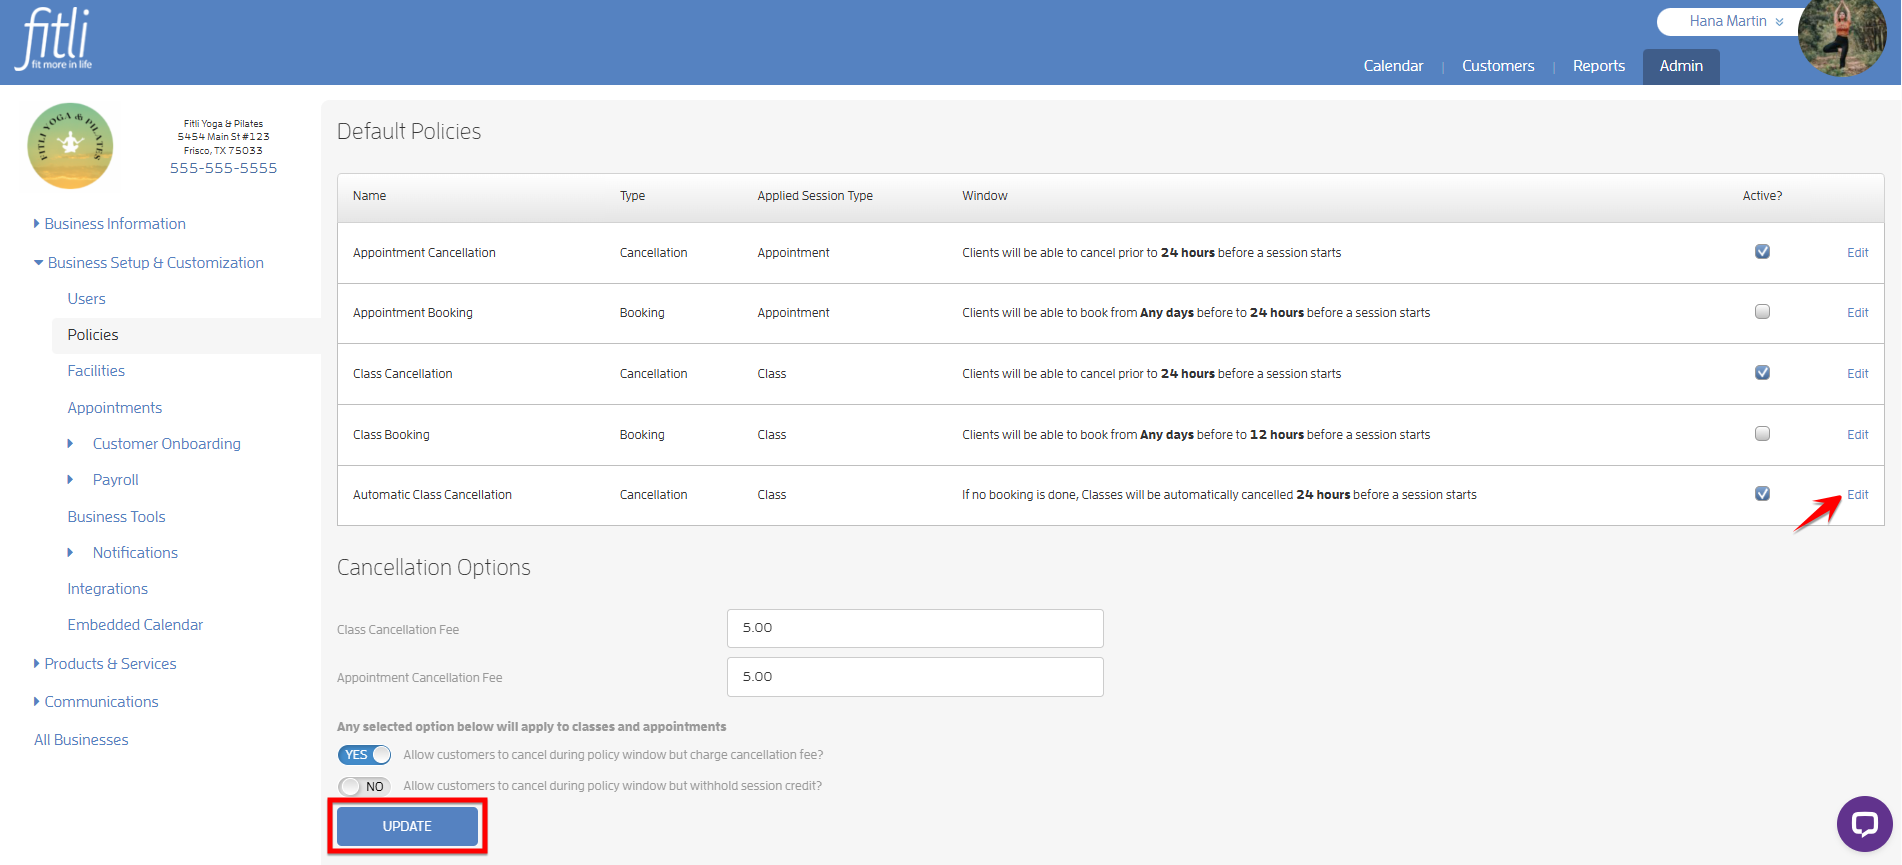
Task: Expand the Customer Onboarding submenu
Action: pos(70,443)
